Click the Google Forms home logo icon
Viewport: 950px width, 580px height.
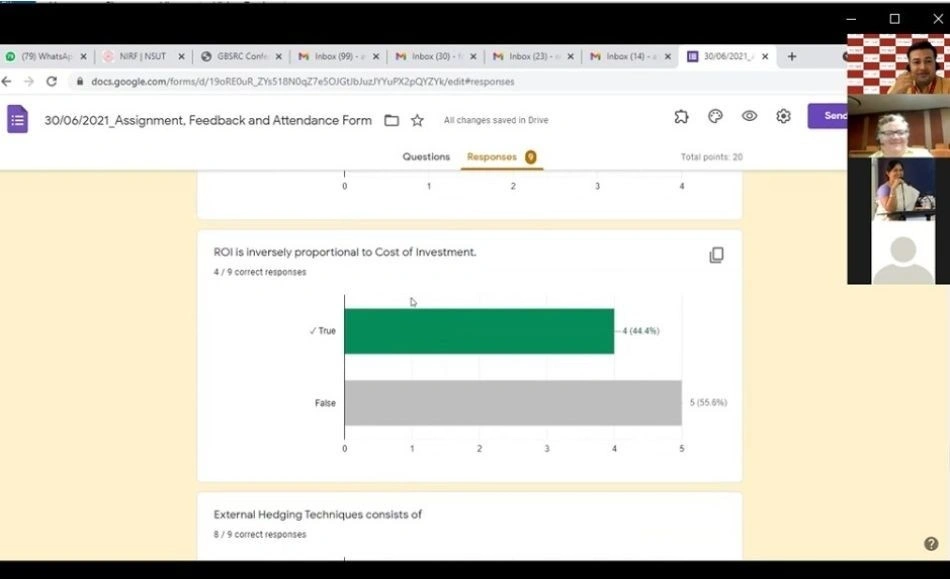(x=17, y=119)
